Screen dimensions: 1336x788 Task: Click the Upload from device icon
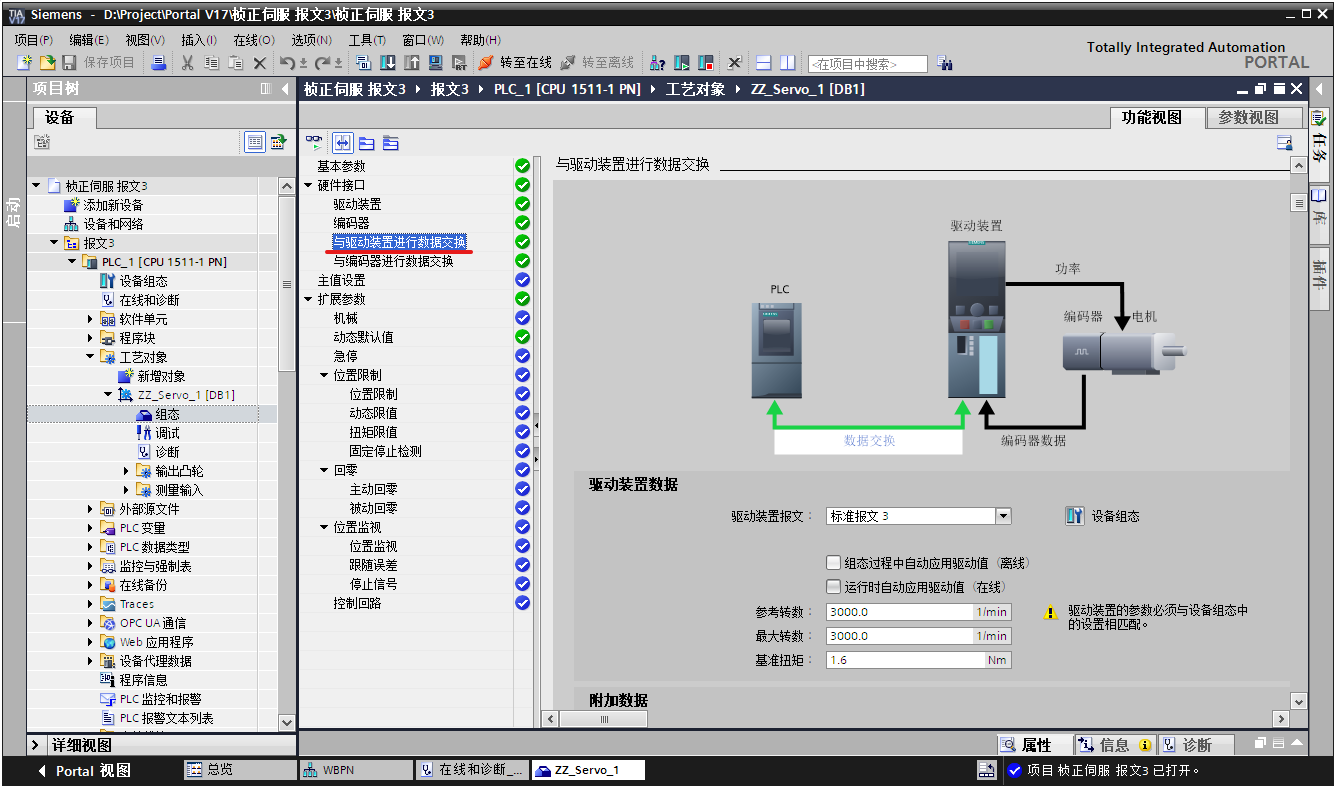coord(411,63)
